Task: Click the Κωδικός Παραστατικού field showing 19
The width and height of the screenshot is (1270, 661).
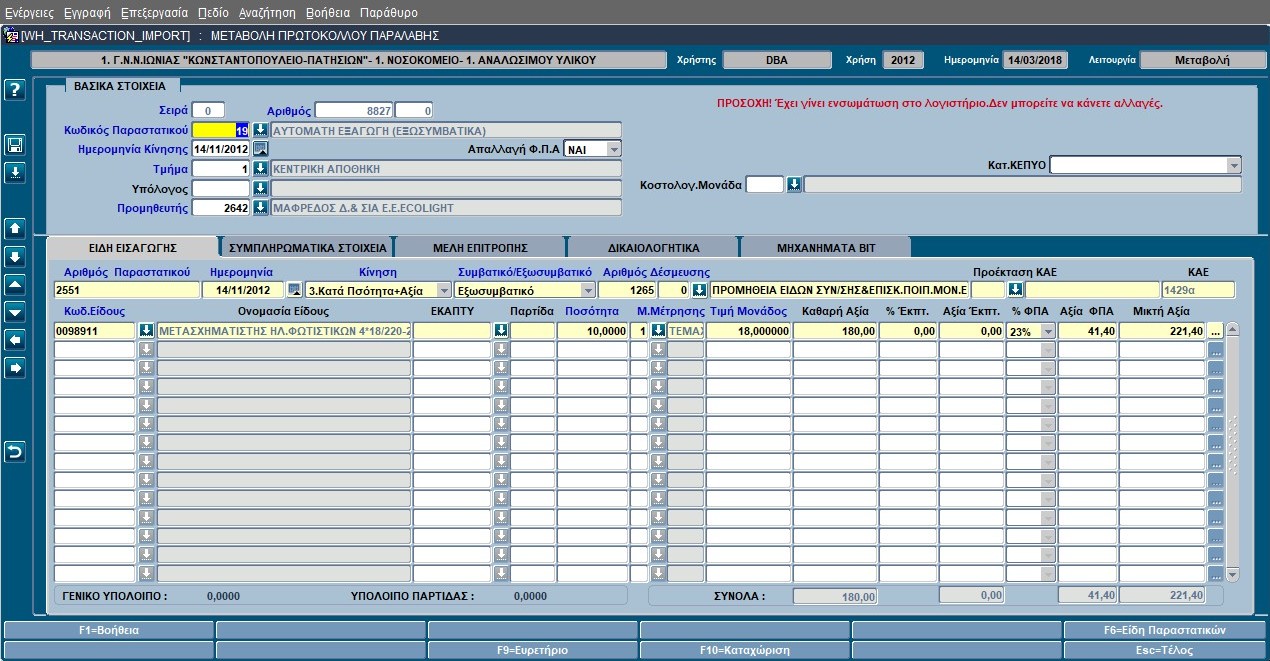Action: pyautogui.click(x=221, y=130)
